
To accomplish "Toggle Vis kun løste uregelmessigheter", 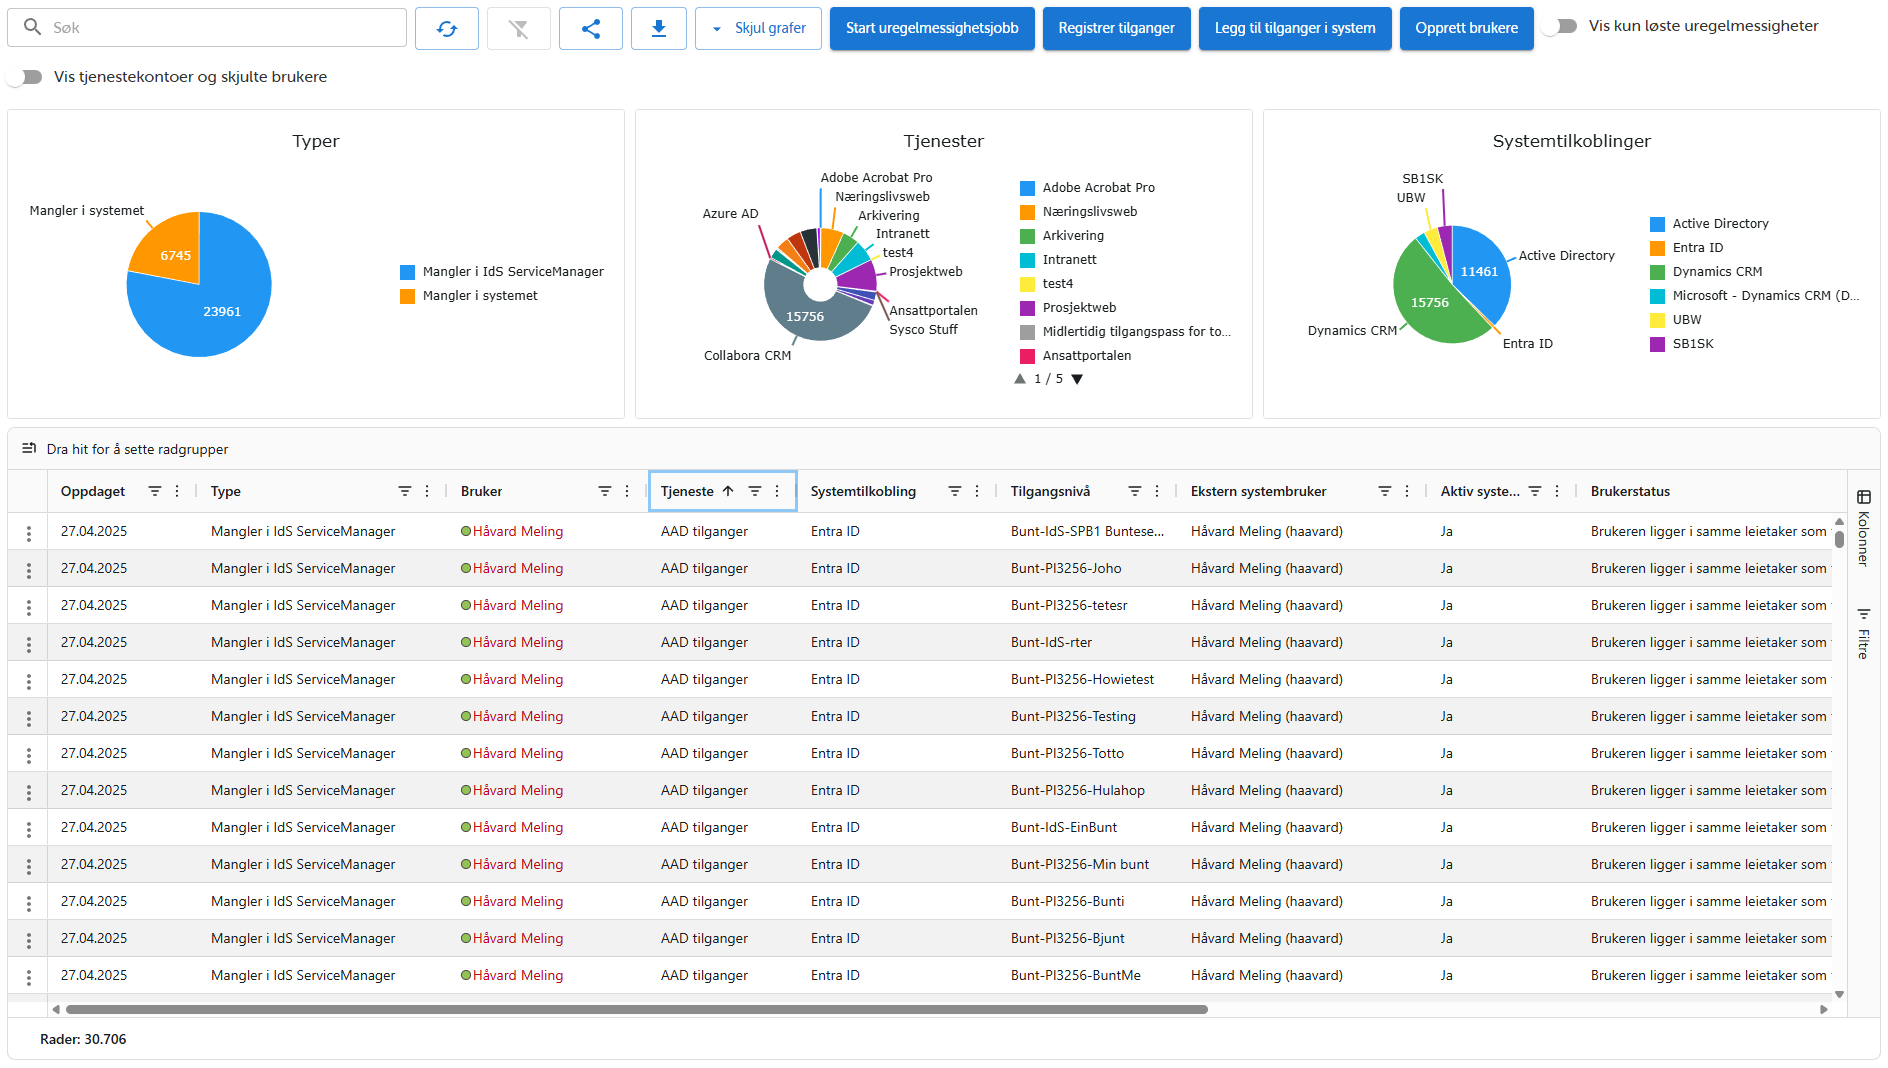I will (x=1561, y=27).
